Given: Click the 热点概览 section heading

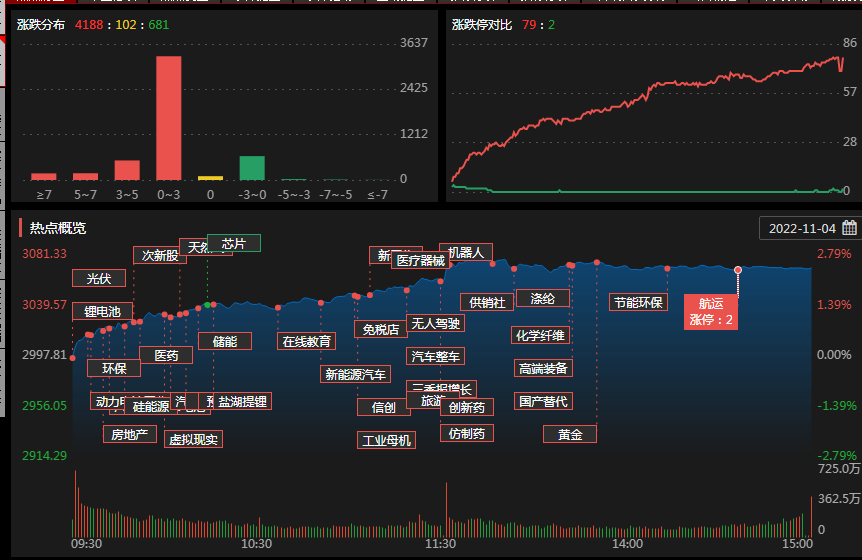Looking at the screenshot, I should (x=58, y=228).
